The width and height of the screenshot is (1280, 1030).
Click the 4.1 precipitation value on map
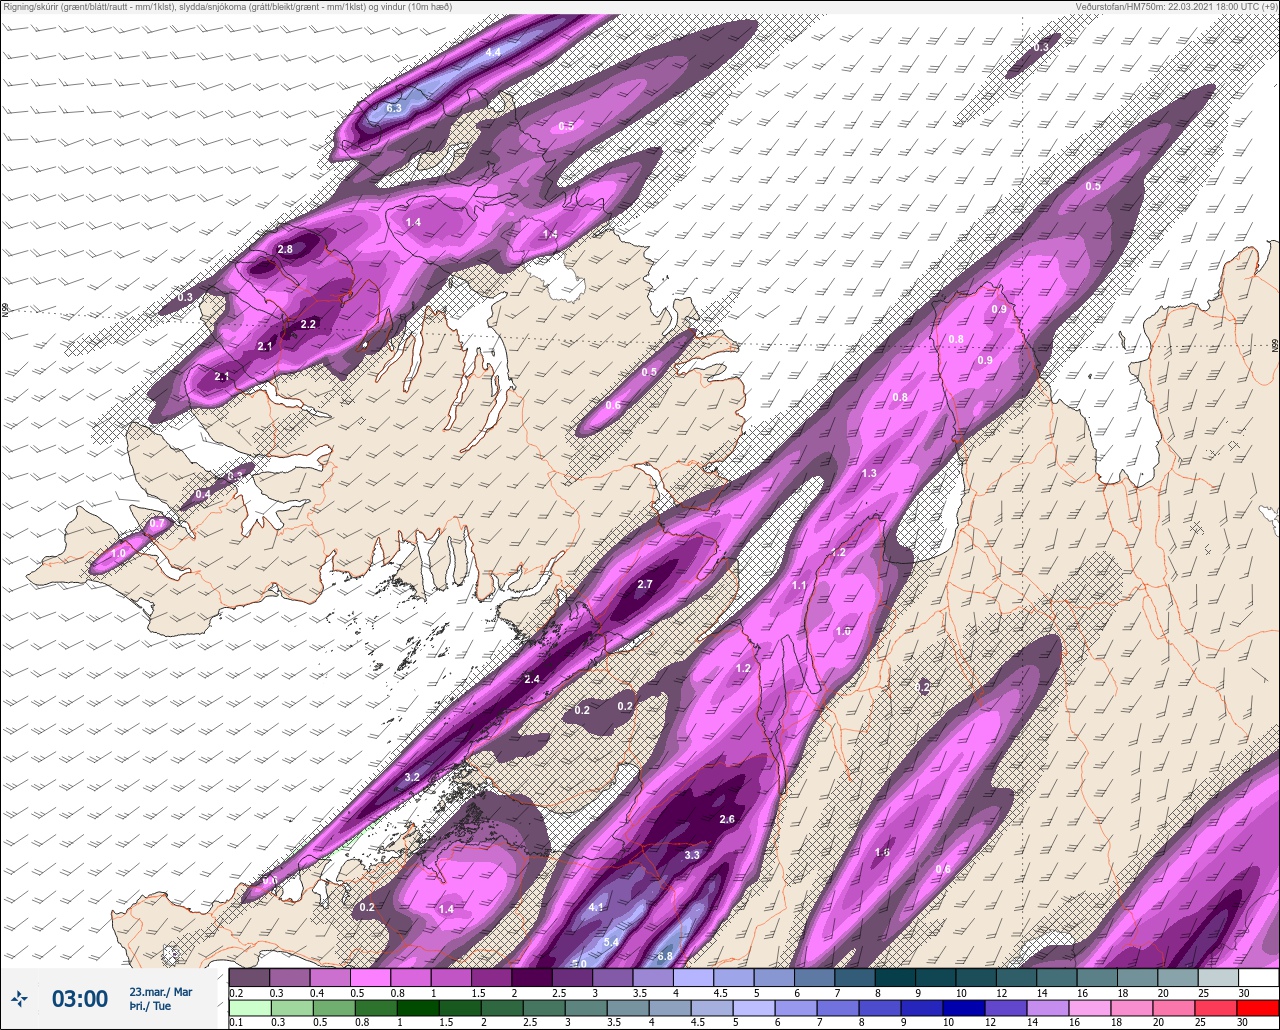pyautogui.click(x=596, y=907)
